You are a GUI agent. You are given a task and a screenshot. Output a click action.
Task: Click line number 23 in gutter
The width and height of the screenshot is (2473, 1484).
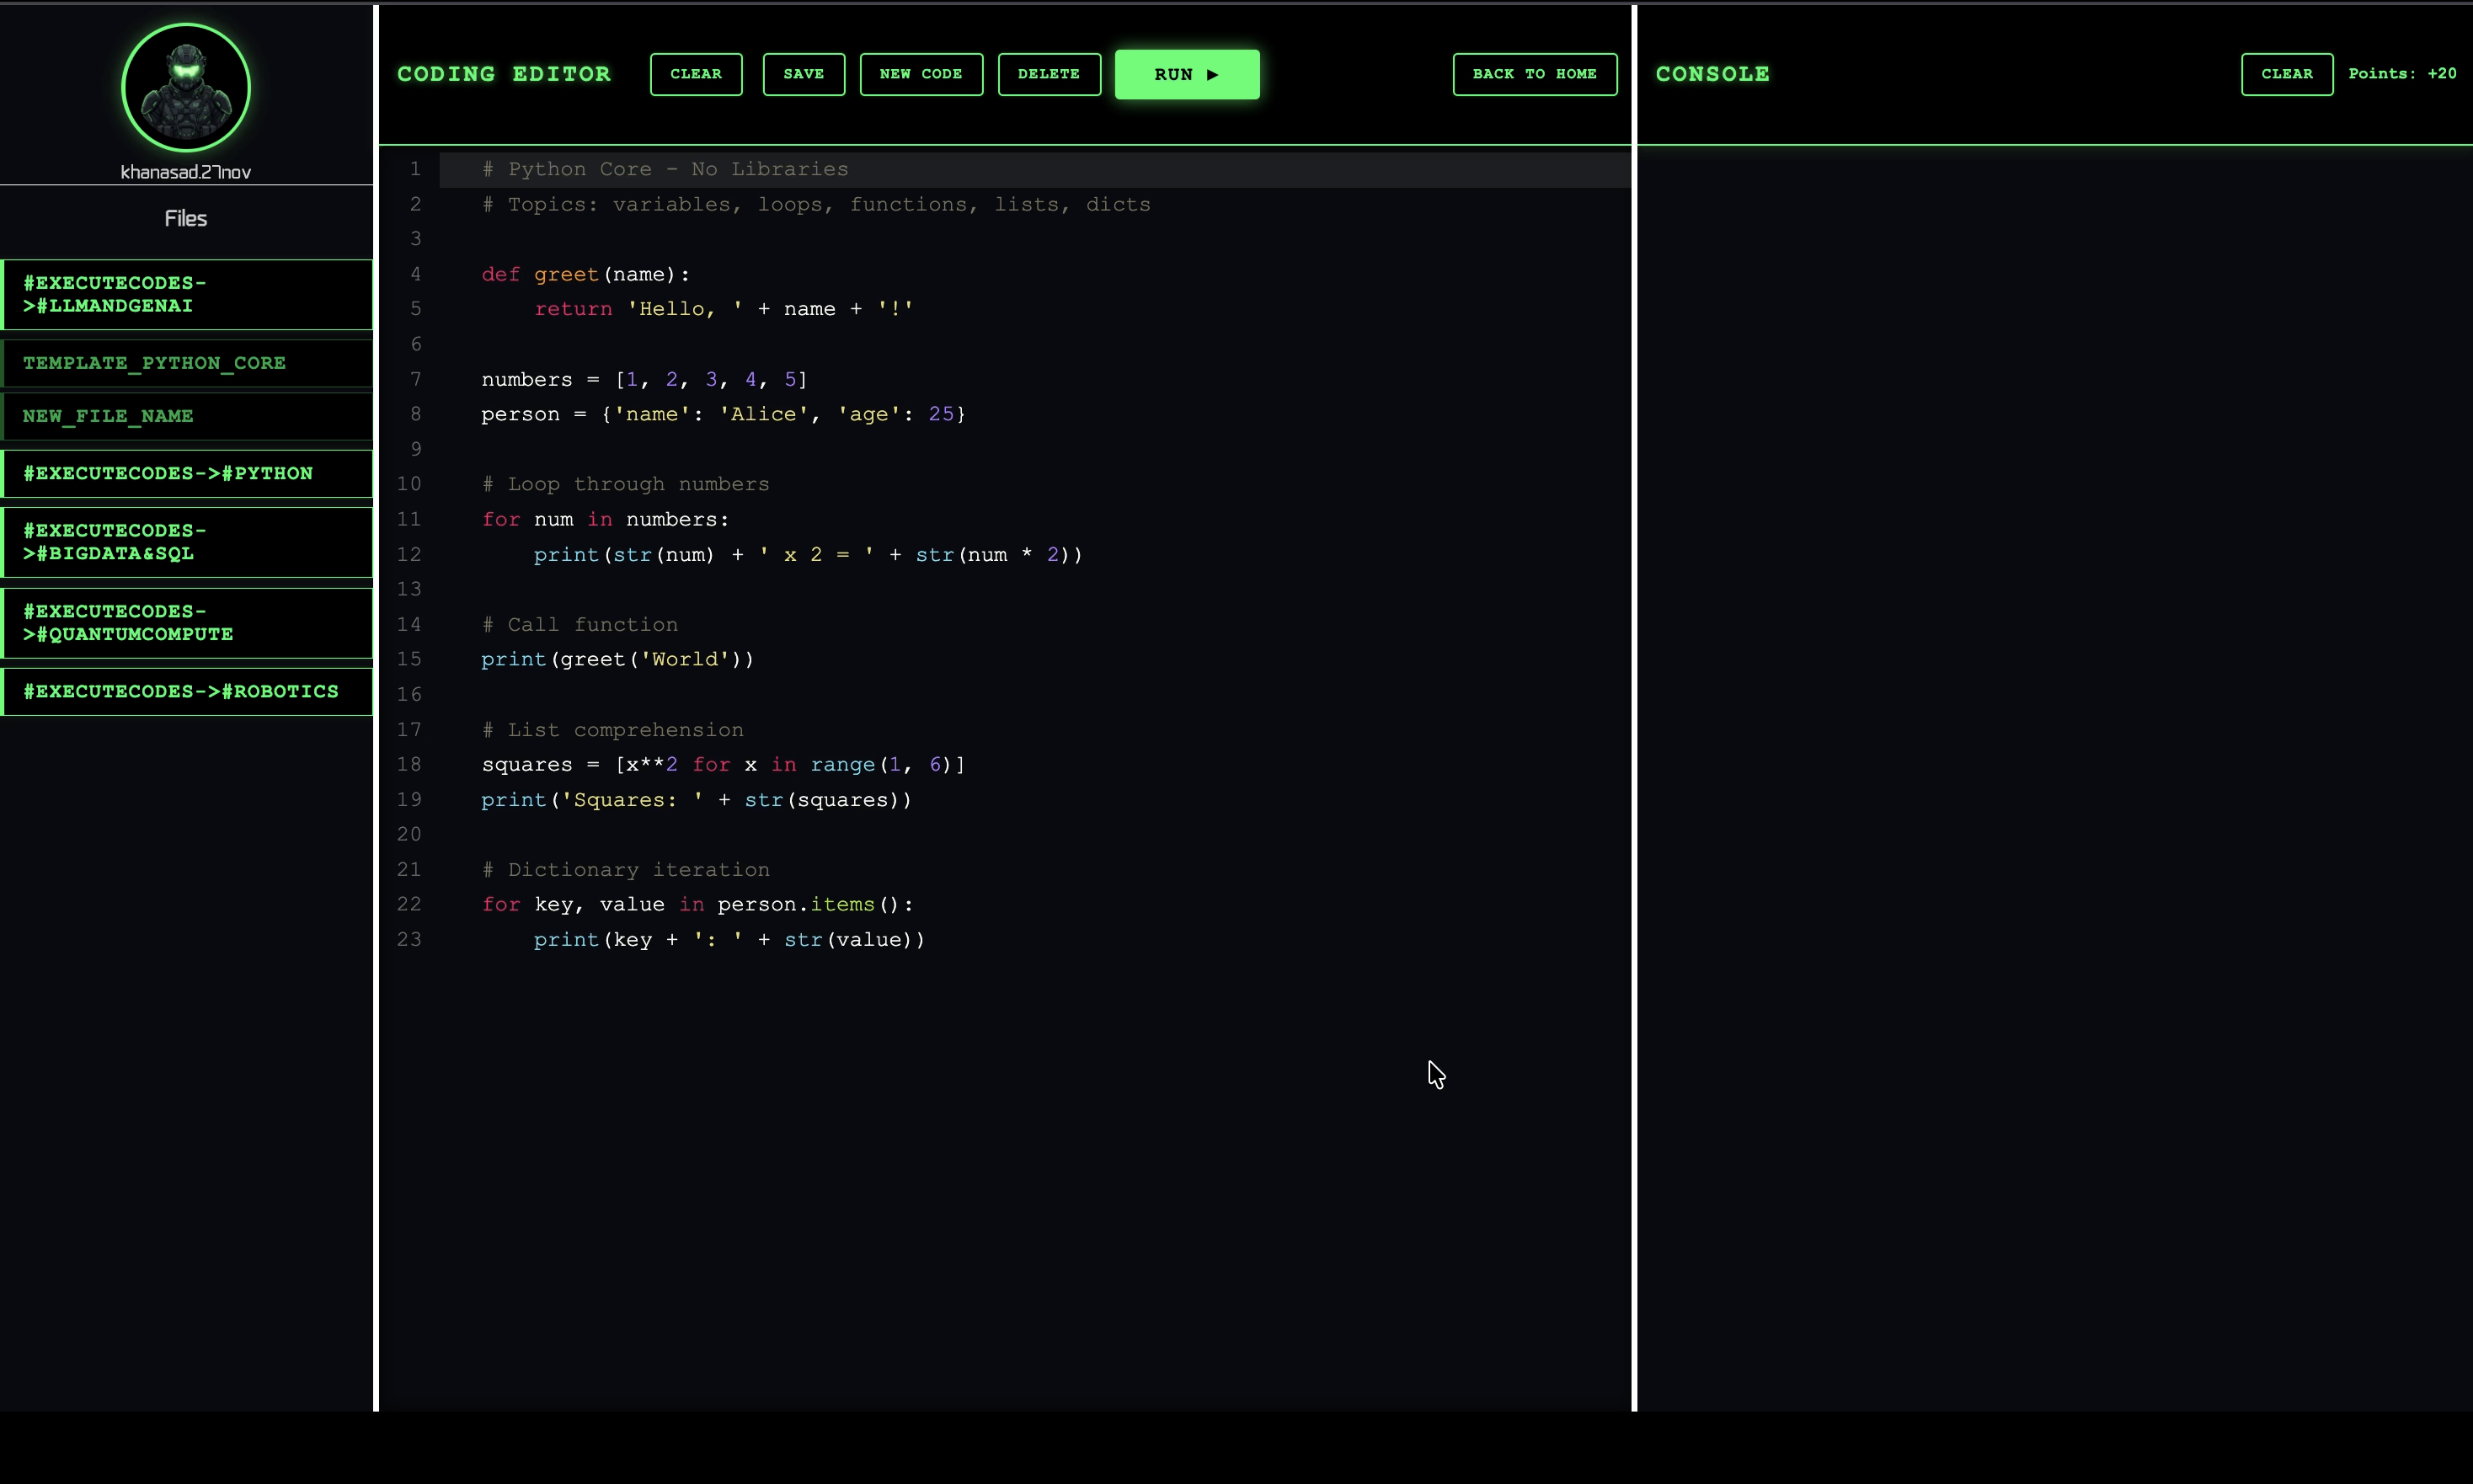pyautogui.click(x=409, y=939)
